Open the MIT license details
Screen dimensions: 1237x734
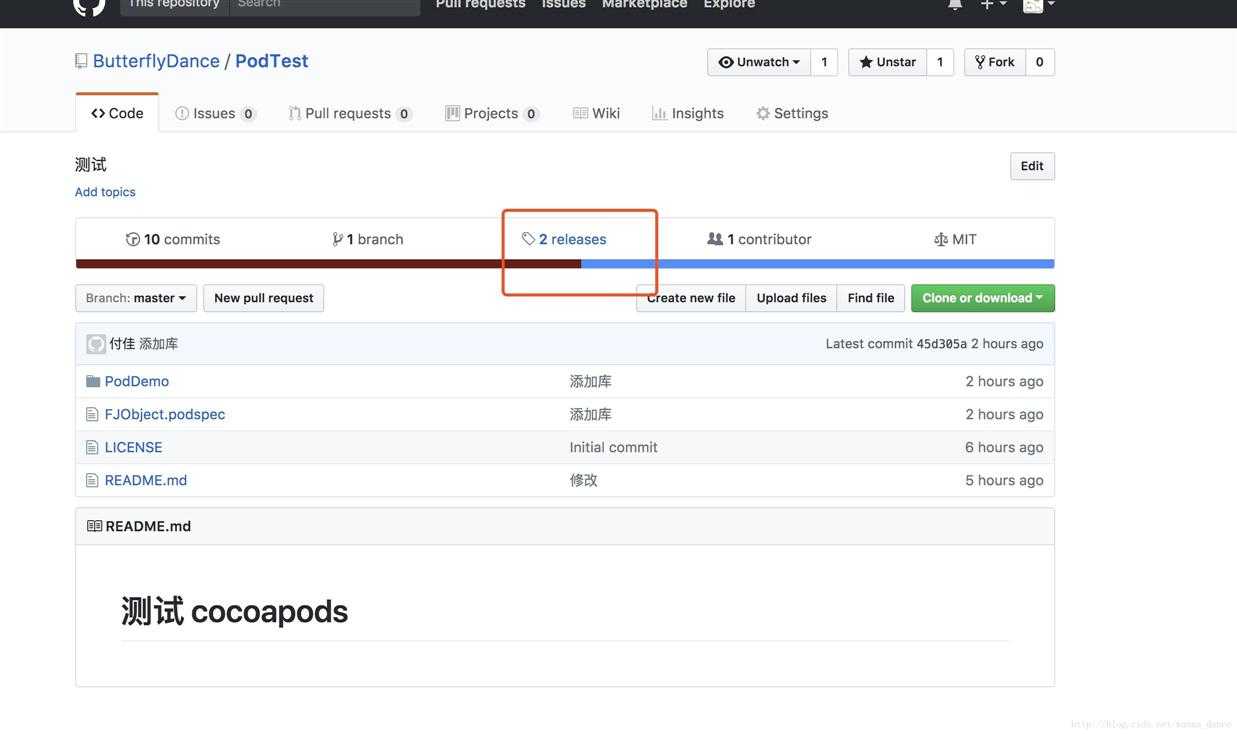(955, 239)
